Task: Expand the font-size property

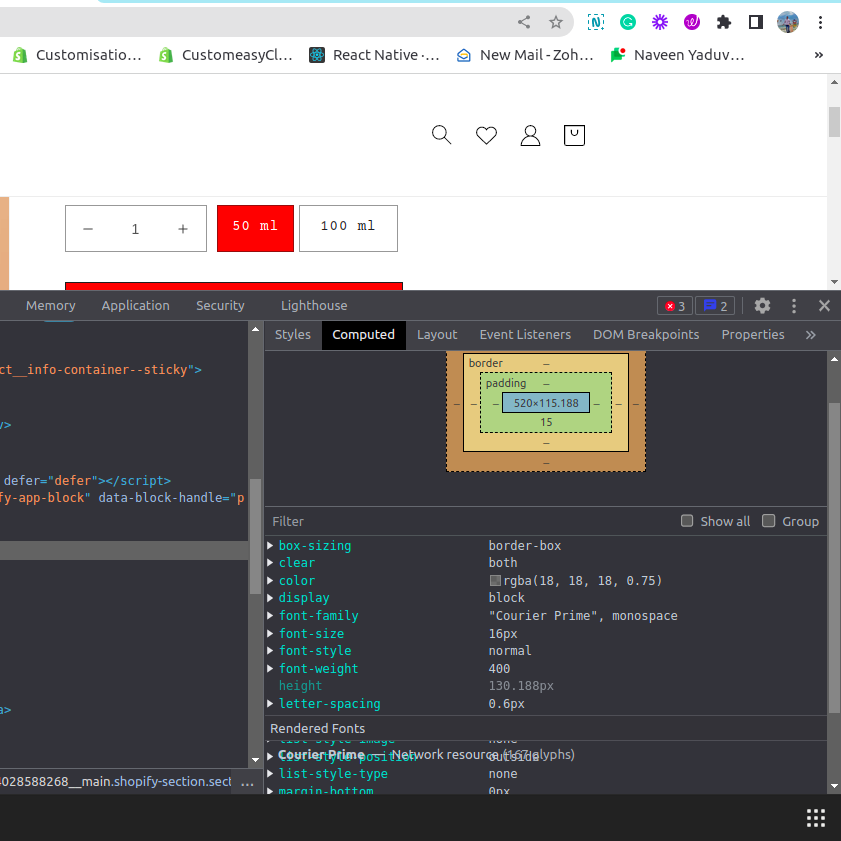Action: click(270, 633)
